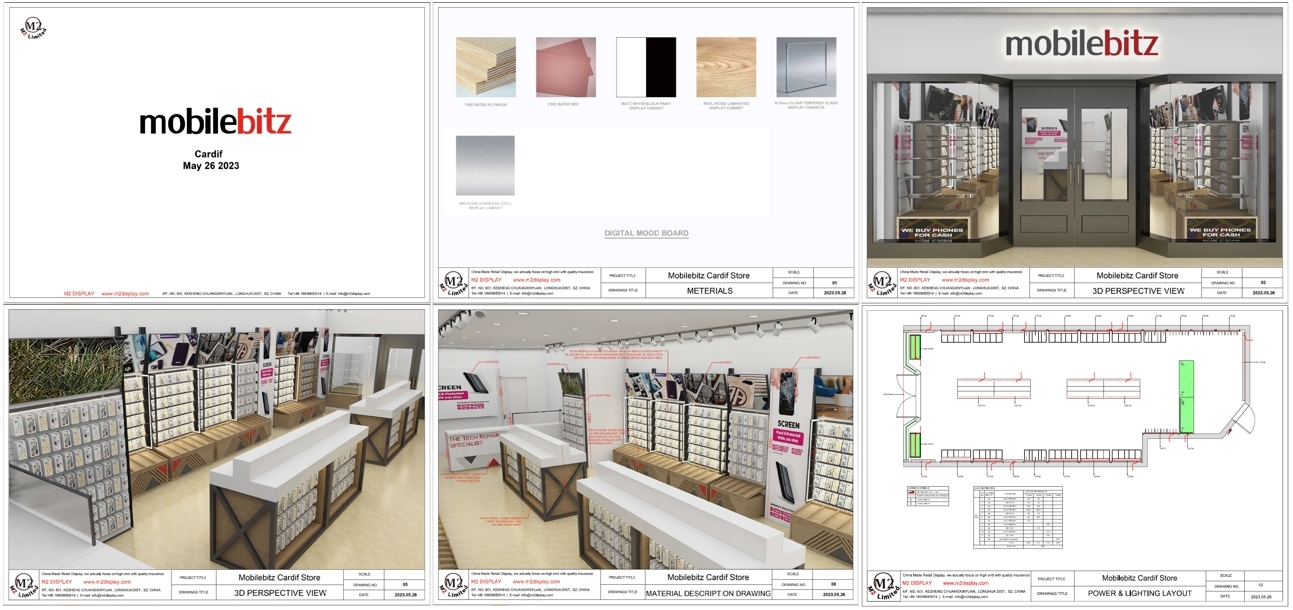The height and width of the screenshot is (610, 1293).
Task: Click M2 Limited logo on Power & Lighting page
Action: (x=882, y=585)
